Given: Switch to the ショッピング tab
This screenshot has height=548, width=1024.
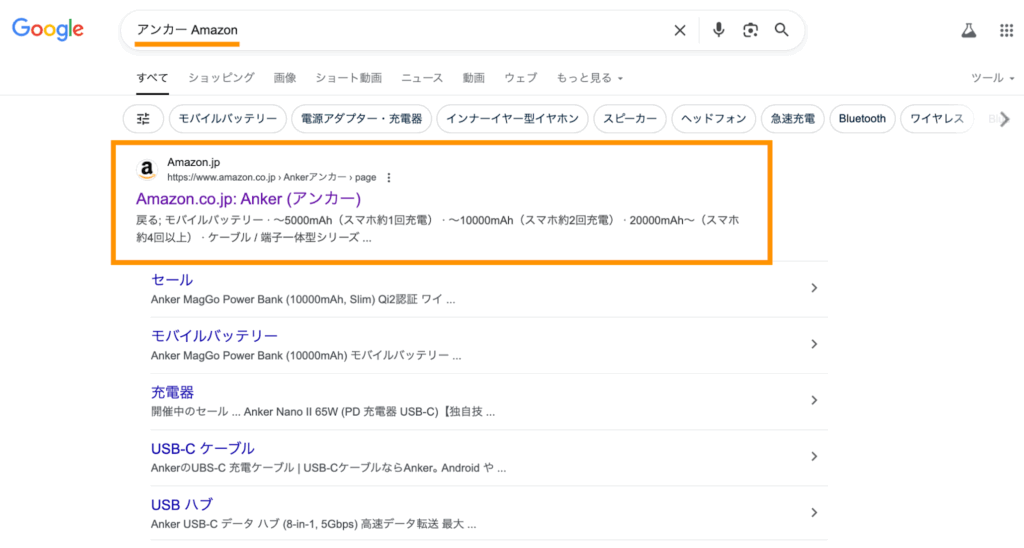Looking at the screenshot, I should [221, 78].
